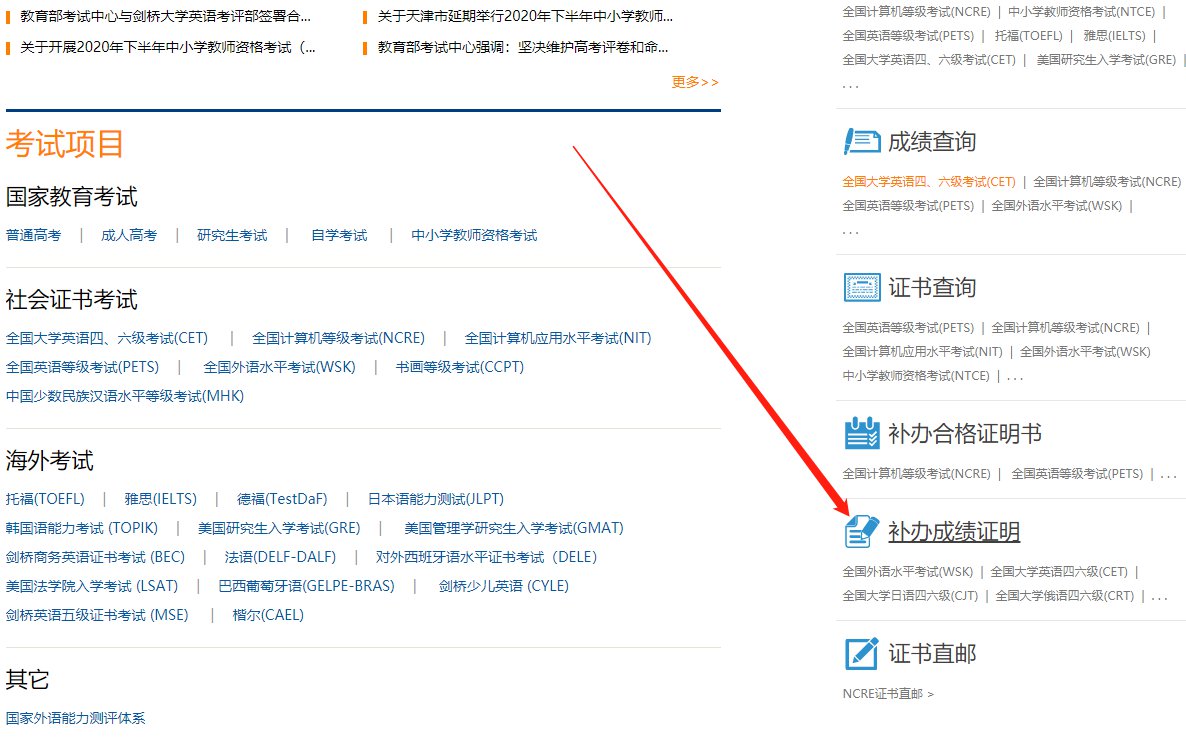Open the 补办成绩证明 heading link

pos(953,532)
